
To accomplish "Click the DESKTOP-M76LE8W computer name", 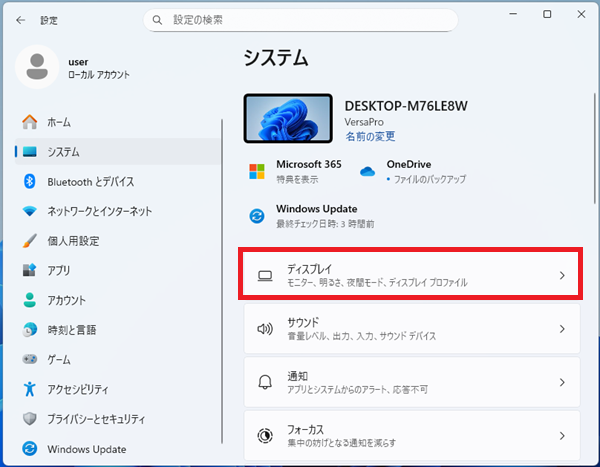I will [406, 106].
